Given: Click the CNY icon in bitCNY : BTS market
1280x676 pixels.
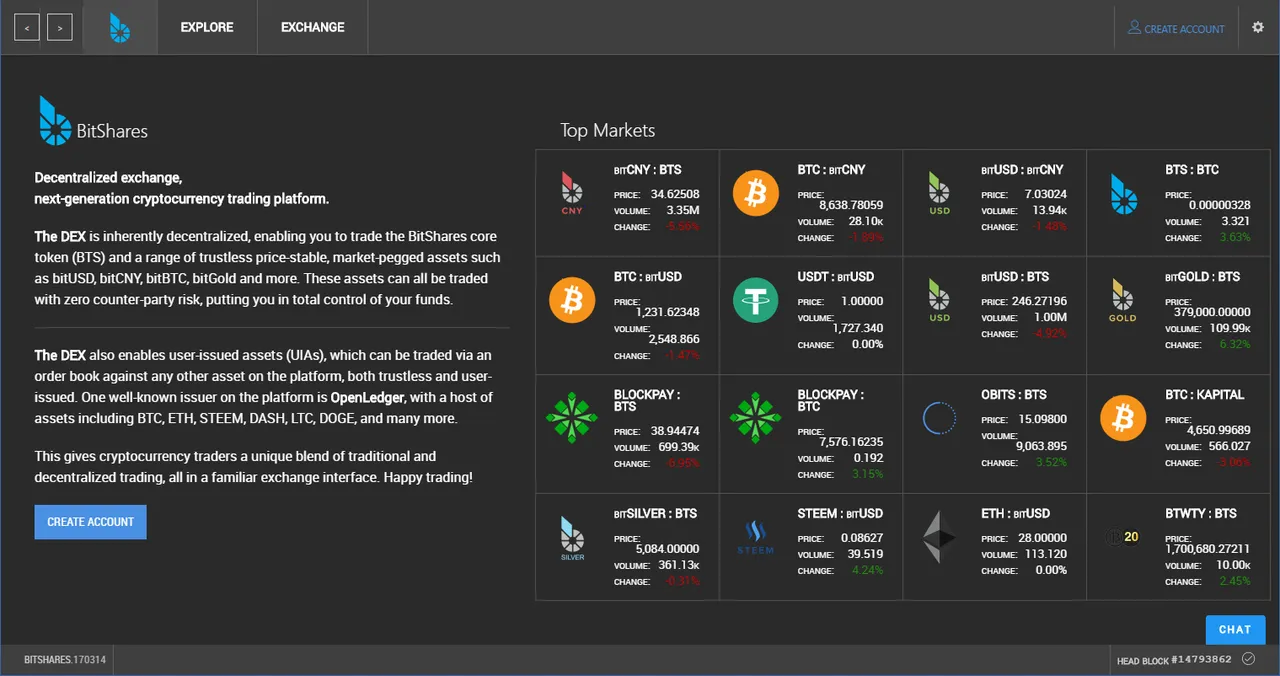Looking at the screenshot, I should tap(572, 194).
